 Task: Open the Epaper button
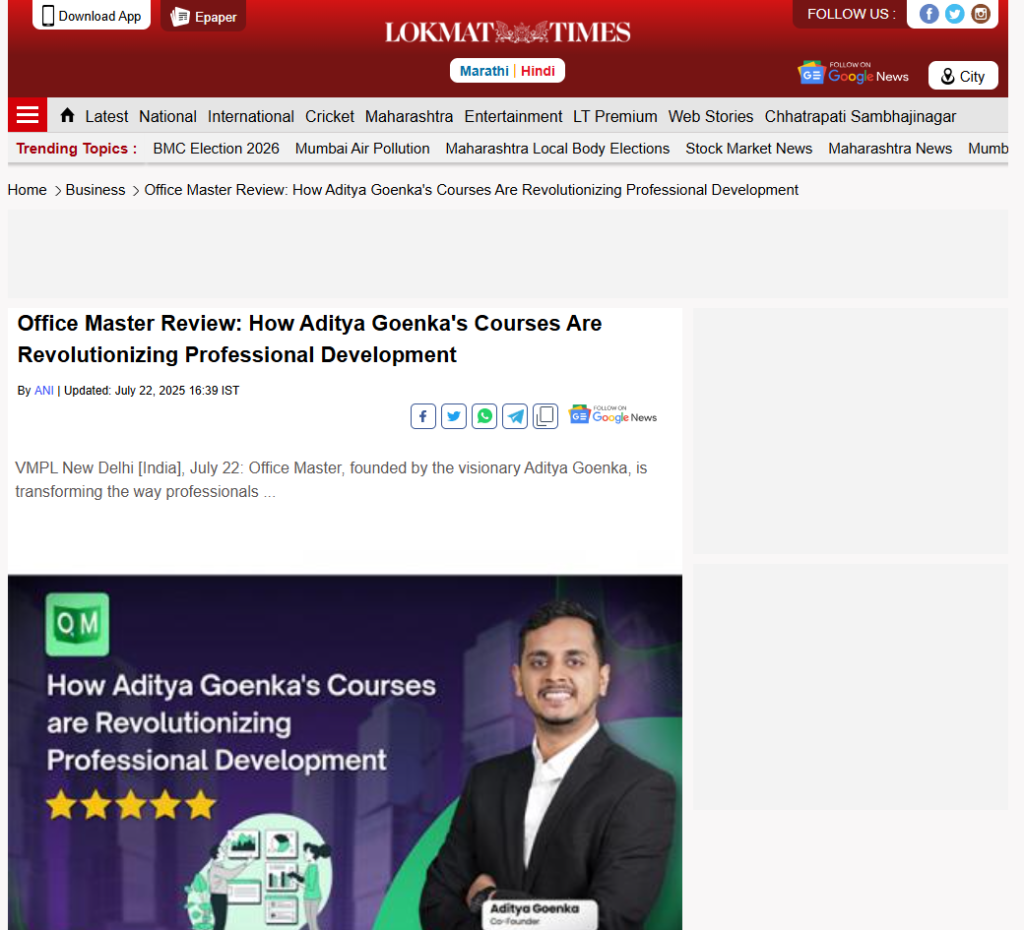point(203,16)
